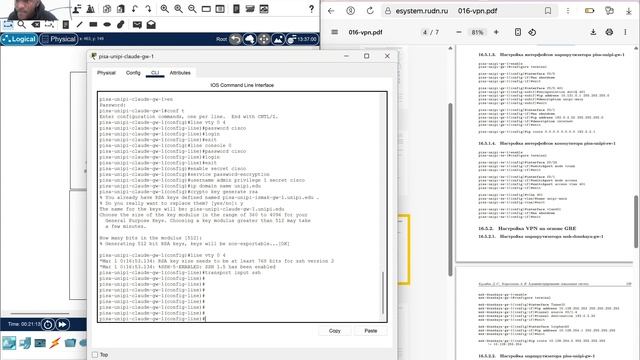This screenshot has width=640, height=360.
Task: Reset simulation time with the power cycle button
Action: [48, 324]
